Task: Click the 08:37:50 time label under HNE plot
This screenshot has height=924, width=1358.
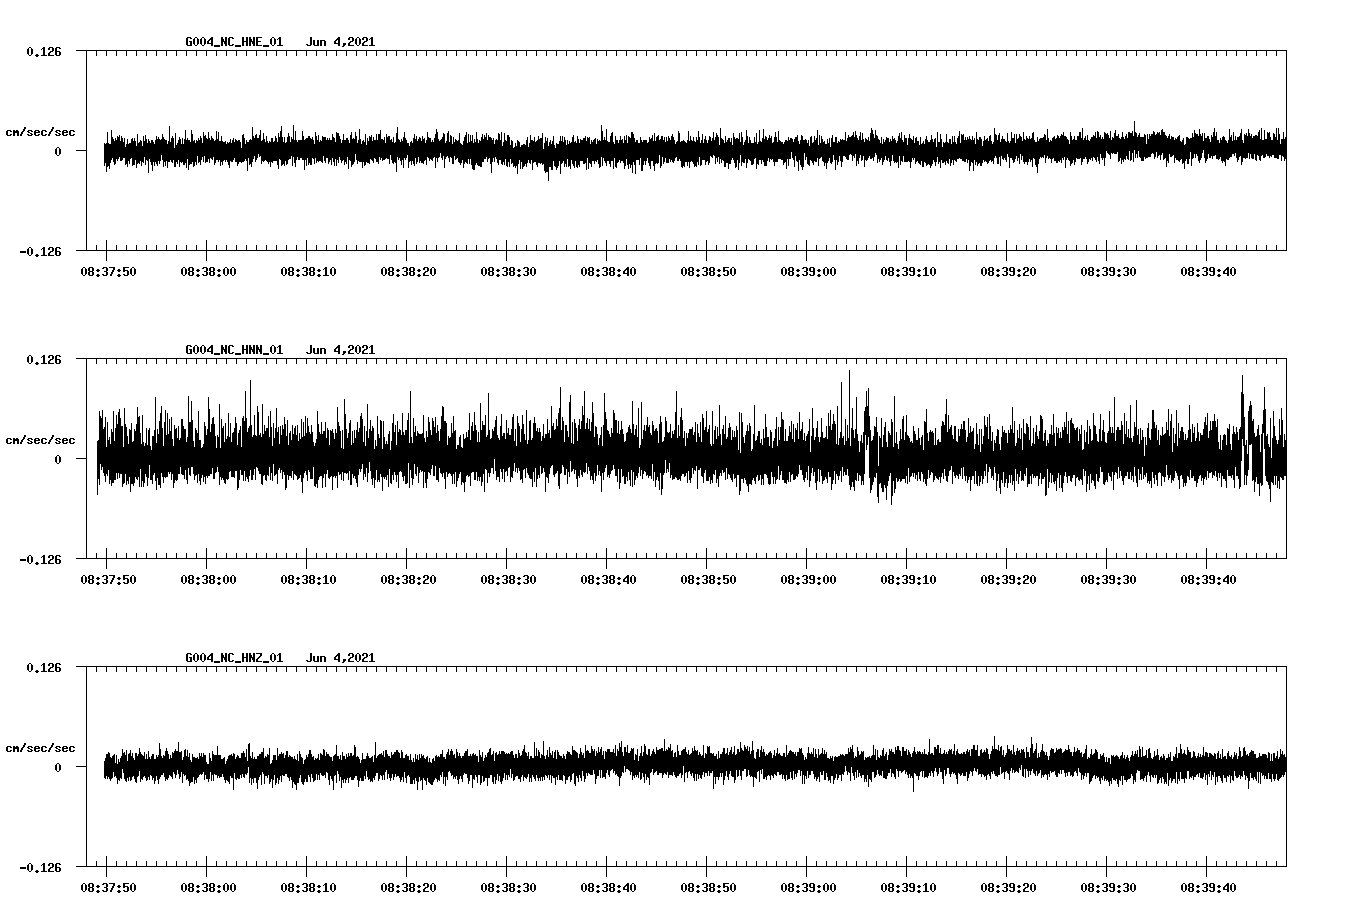Action: 108,272
